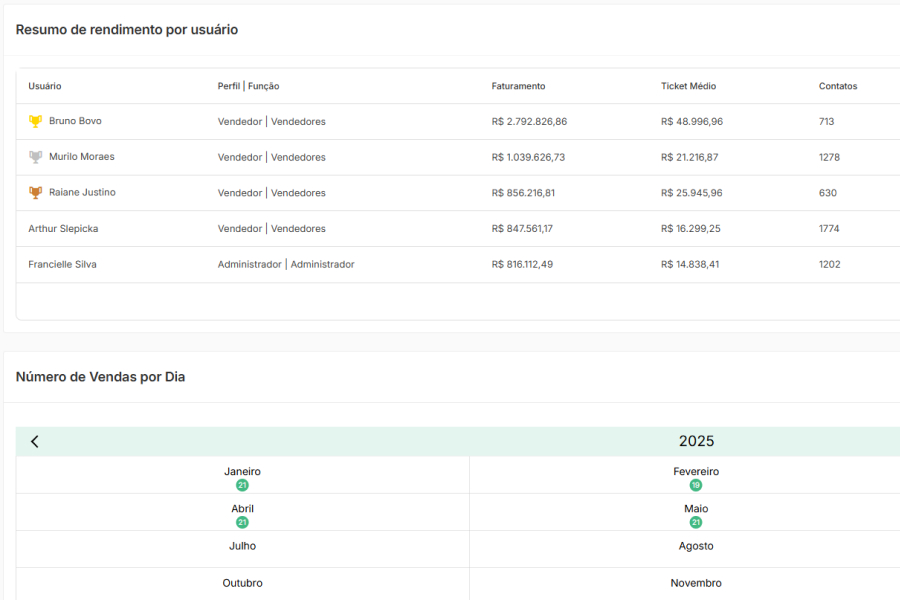Click the badge showing 19 under Fevereiro
The height and width of the screenshot is (600, 900).
pos(696,483)
